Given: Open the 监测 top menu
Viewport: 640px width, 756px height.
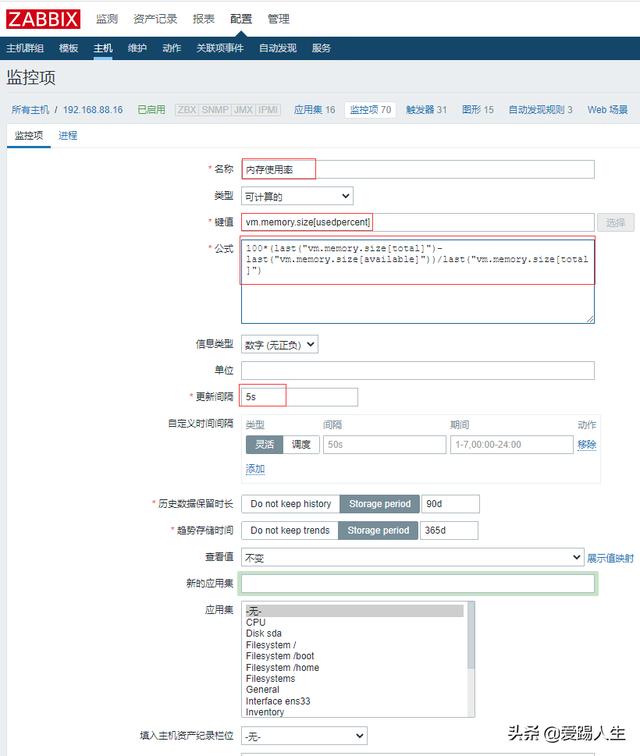Looking at the screenshot, I should click(x=107, y=19).
